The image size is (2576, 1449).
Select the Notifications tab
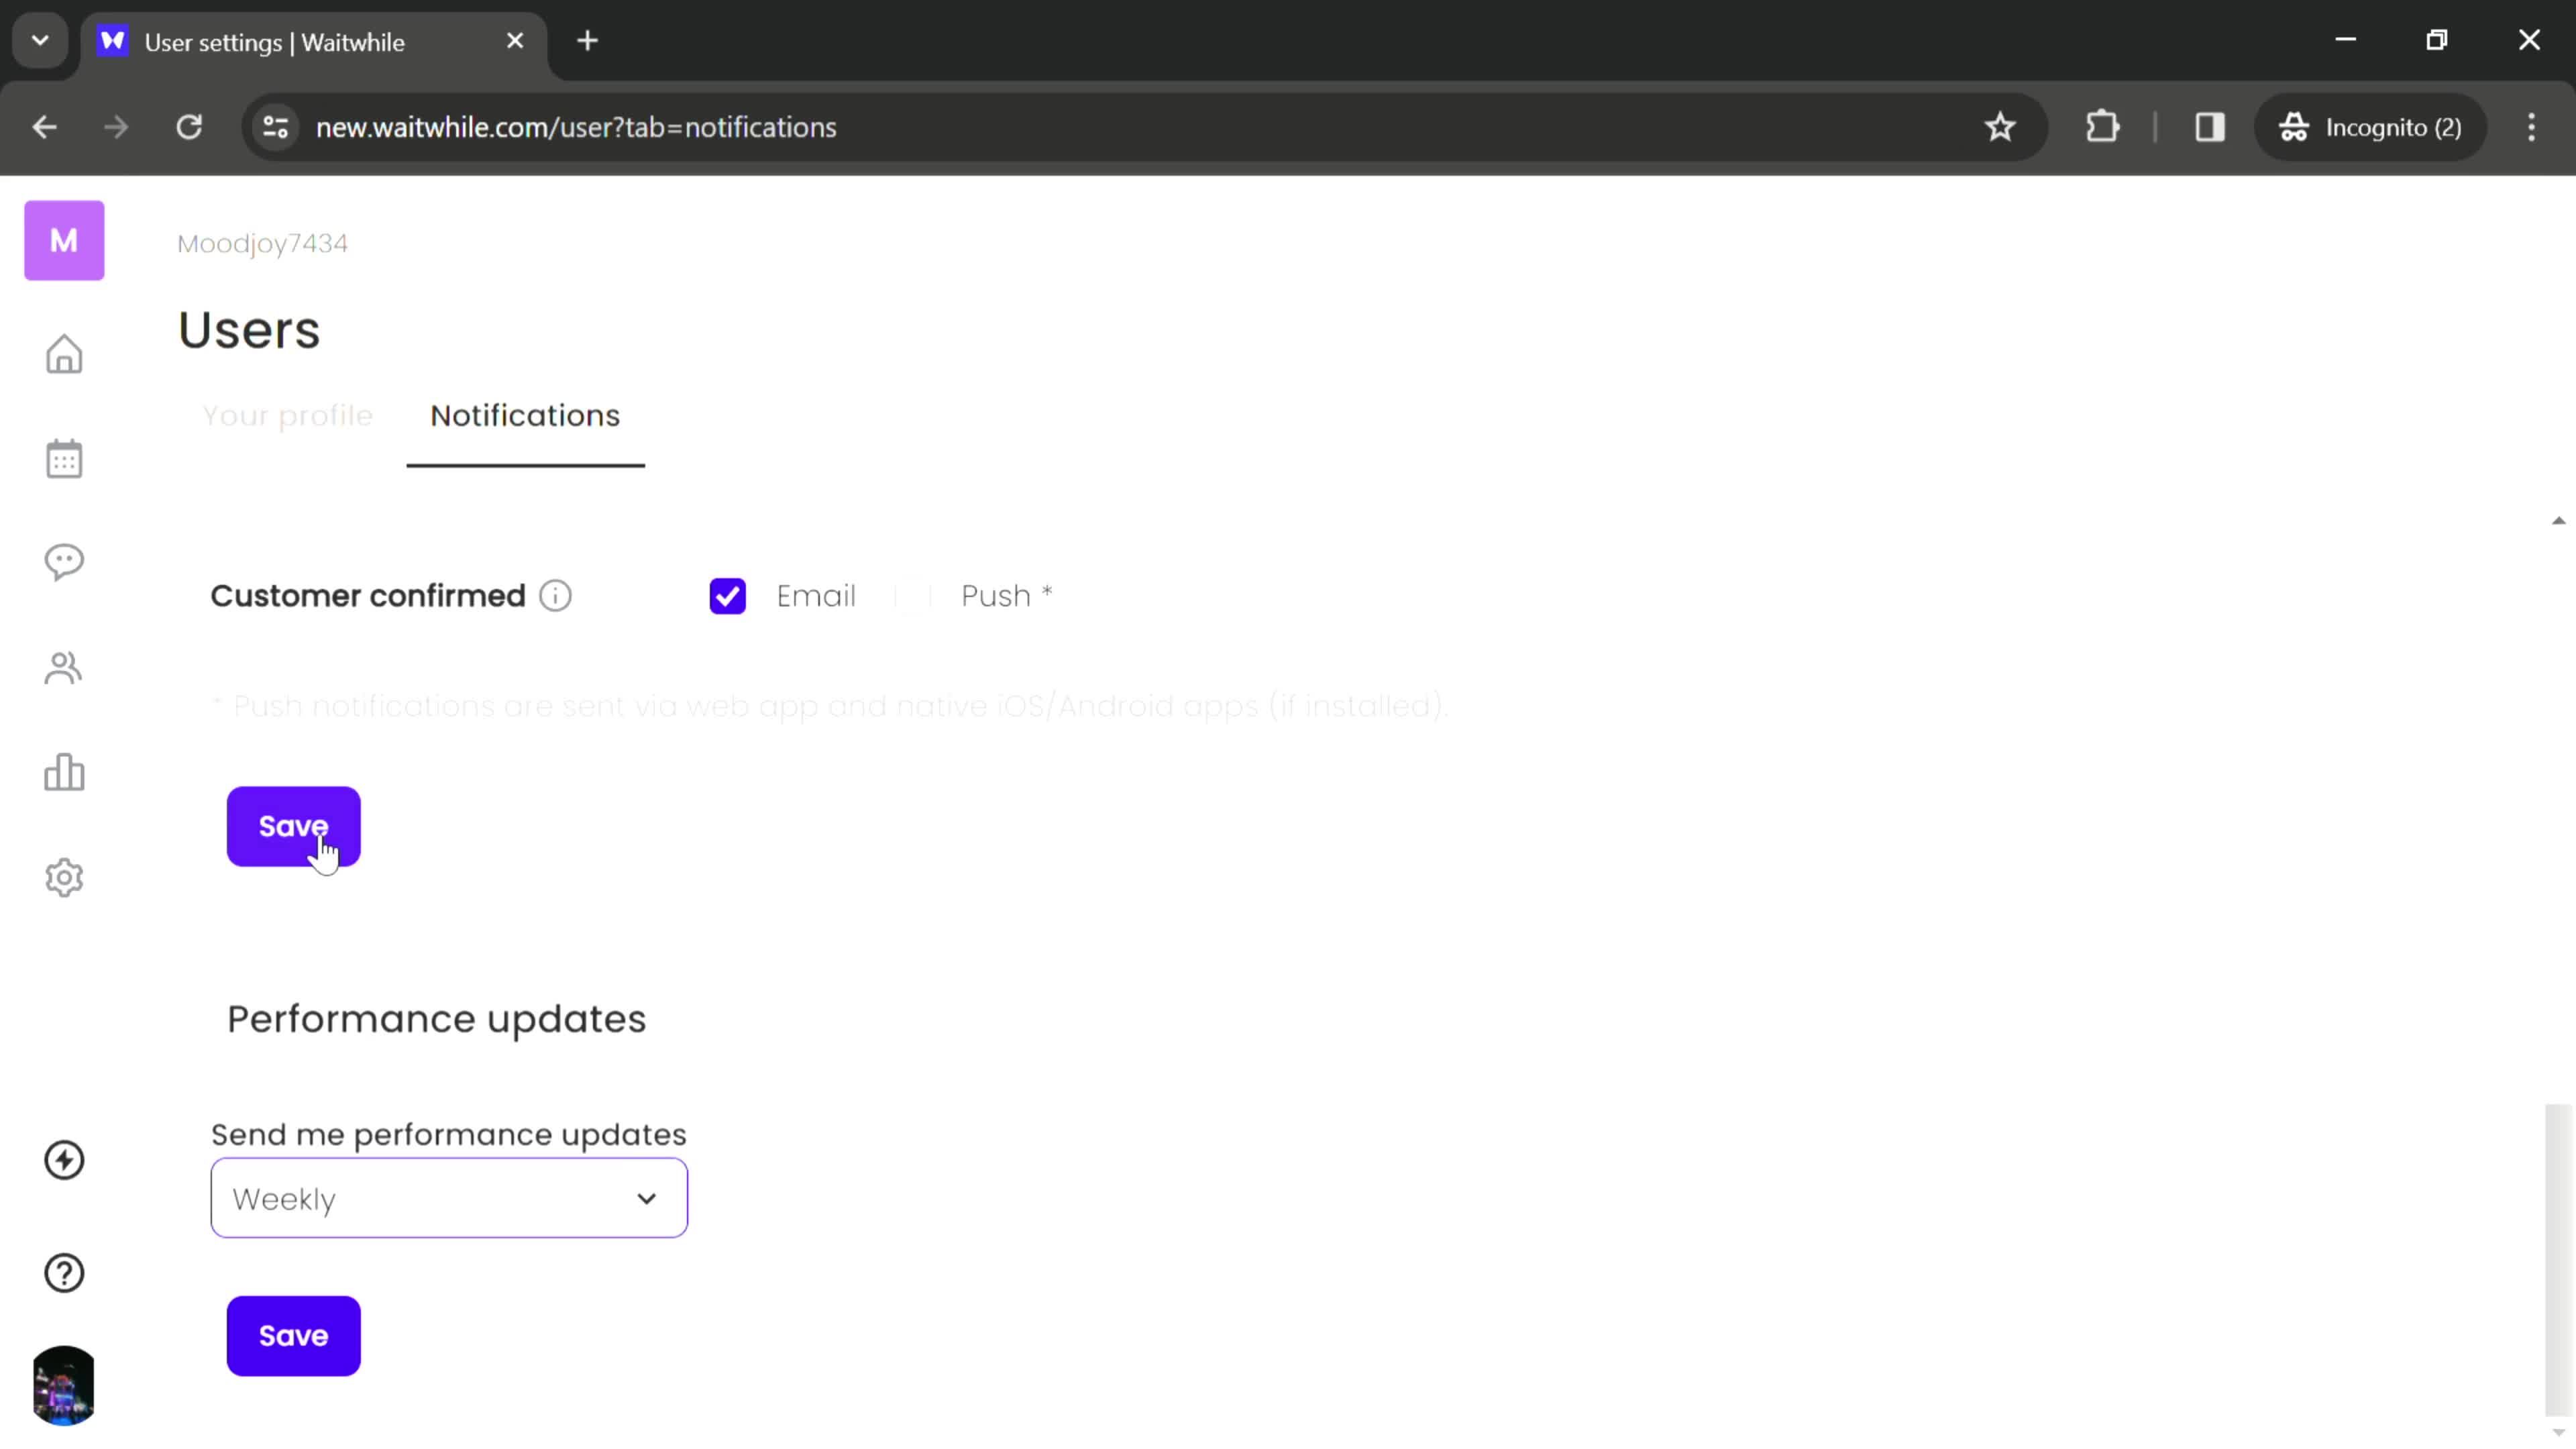tap(525, 416)
